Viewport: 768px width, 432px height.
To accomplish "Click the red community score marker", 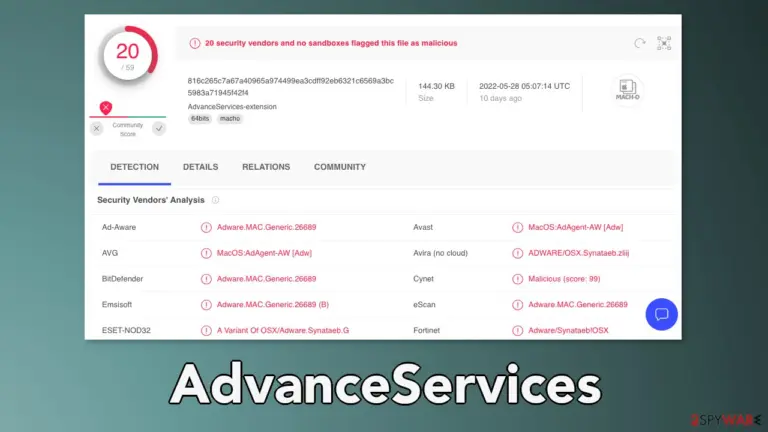I will pyautogui.click(x=106, y=107).
